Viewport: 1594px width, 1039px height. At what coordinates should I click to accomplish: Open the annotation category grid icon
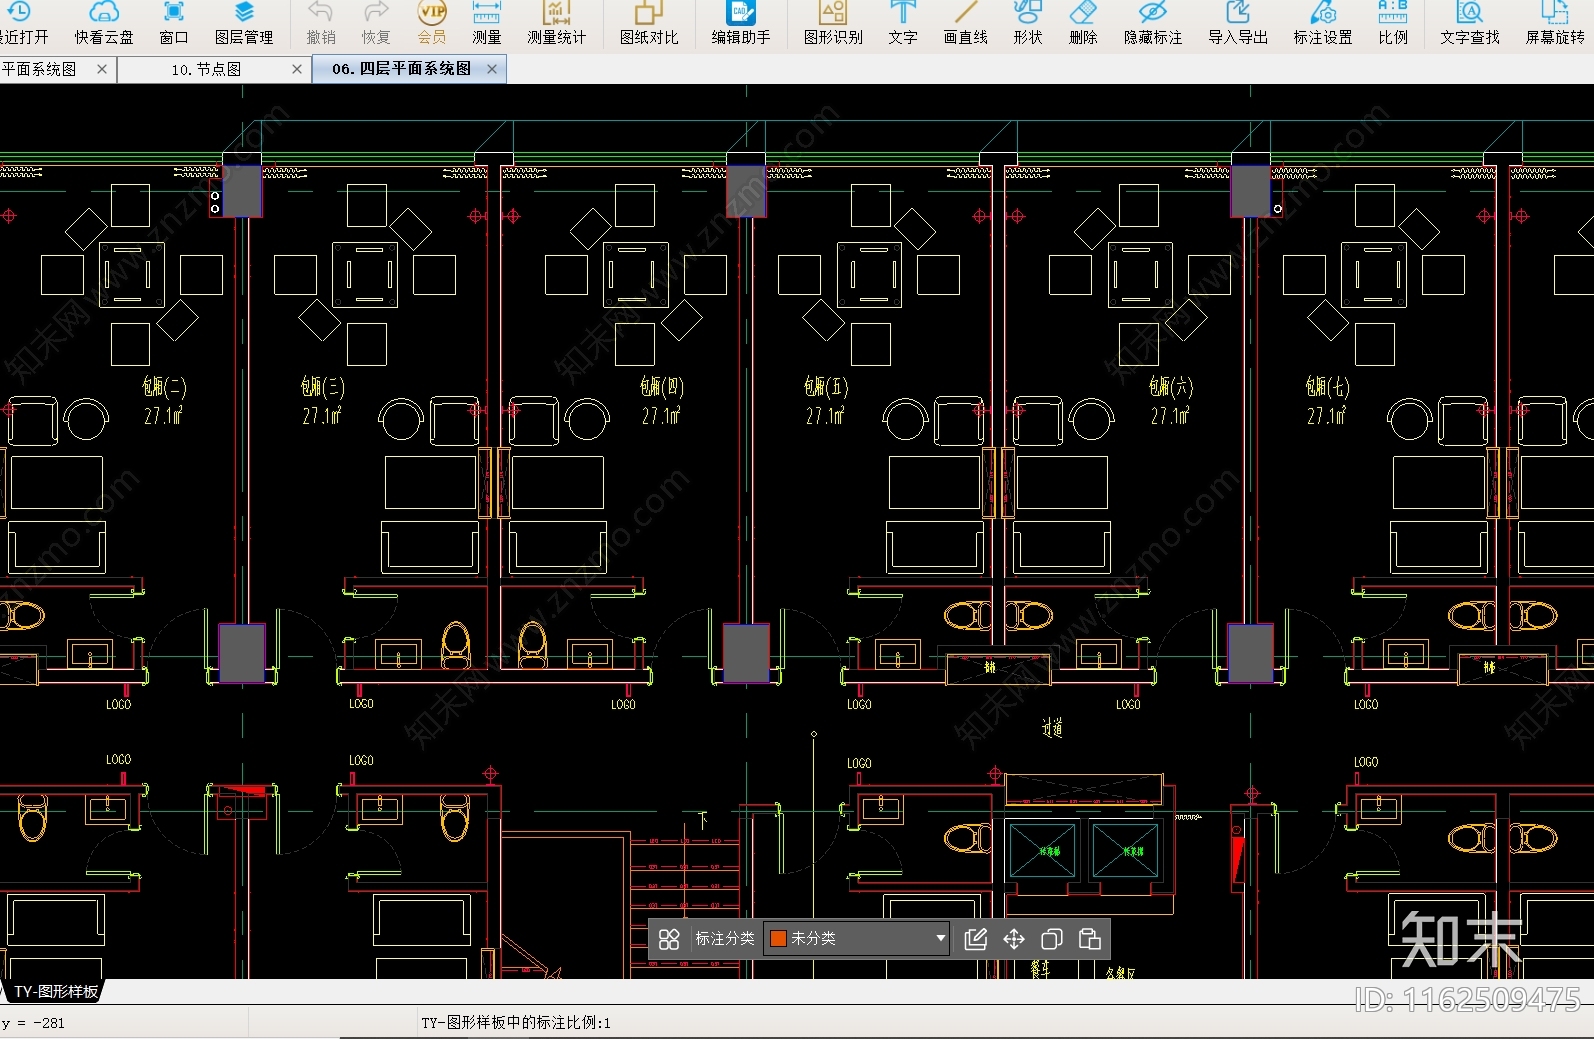669,939
